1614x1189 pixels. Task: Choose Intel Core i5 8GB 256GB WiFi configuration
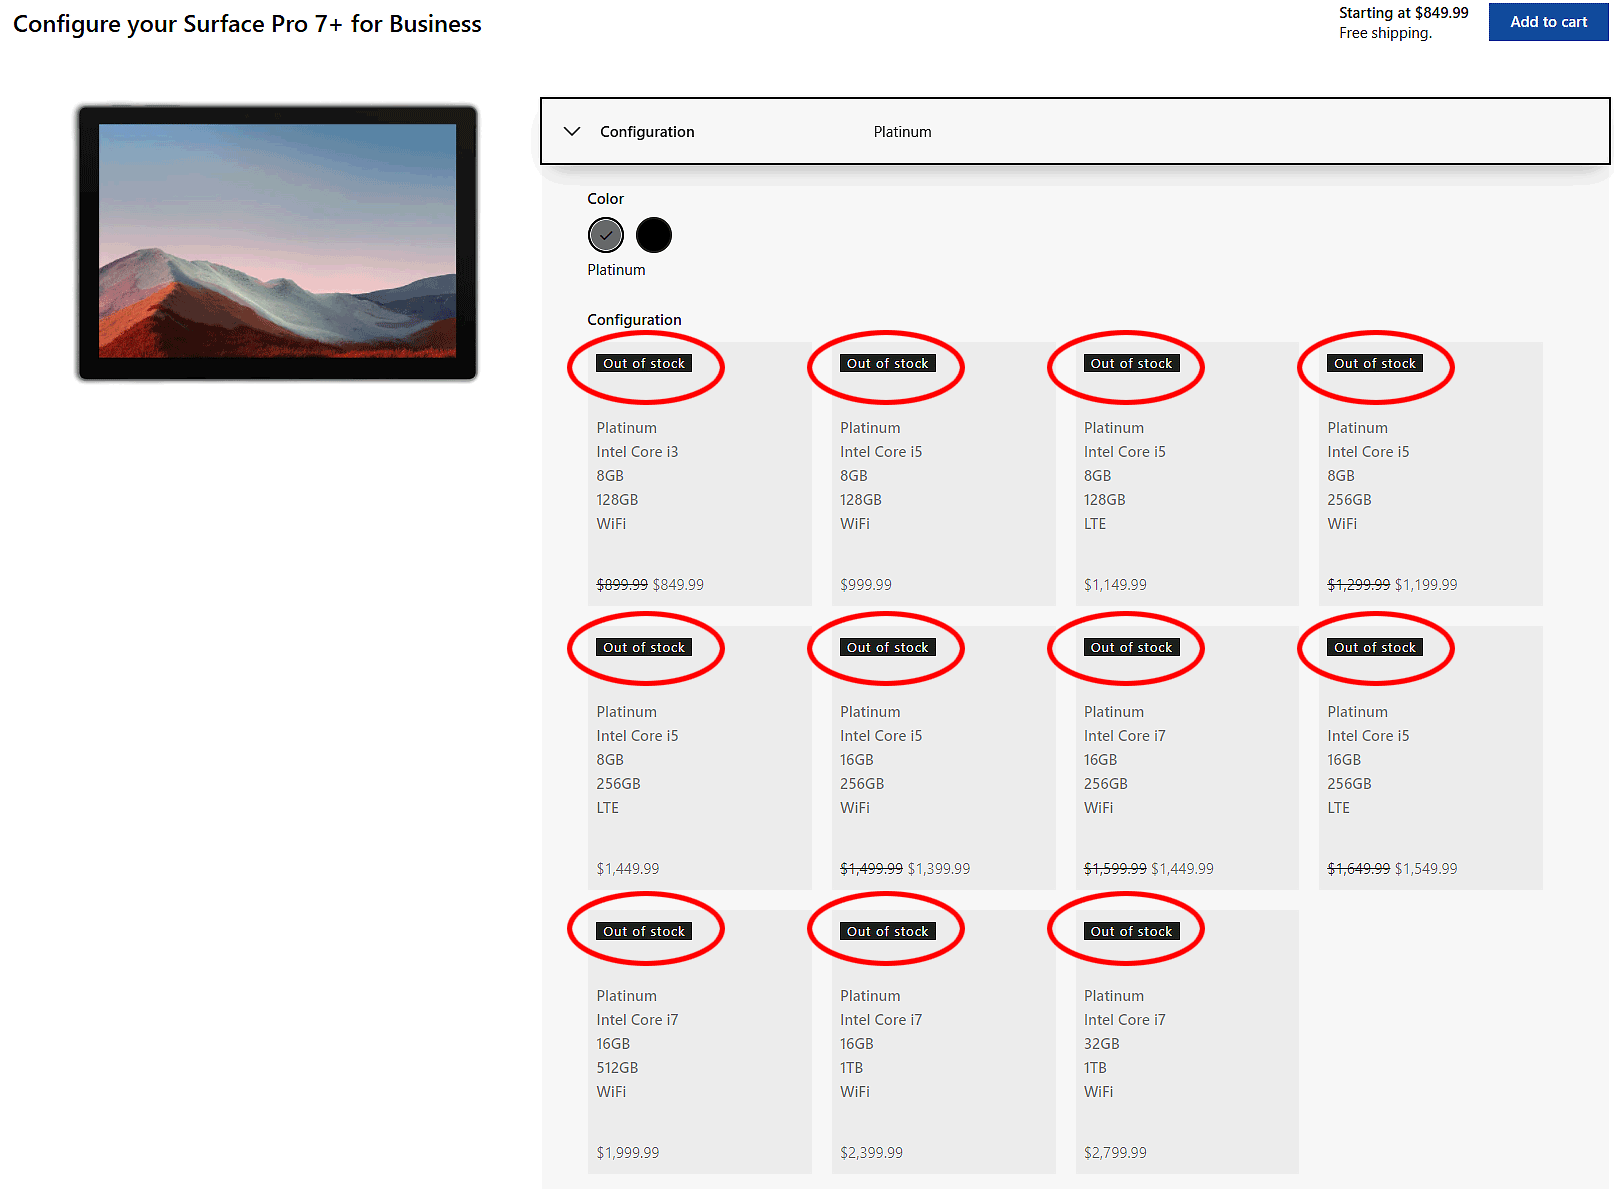tap(1430, 474)
